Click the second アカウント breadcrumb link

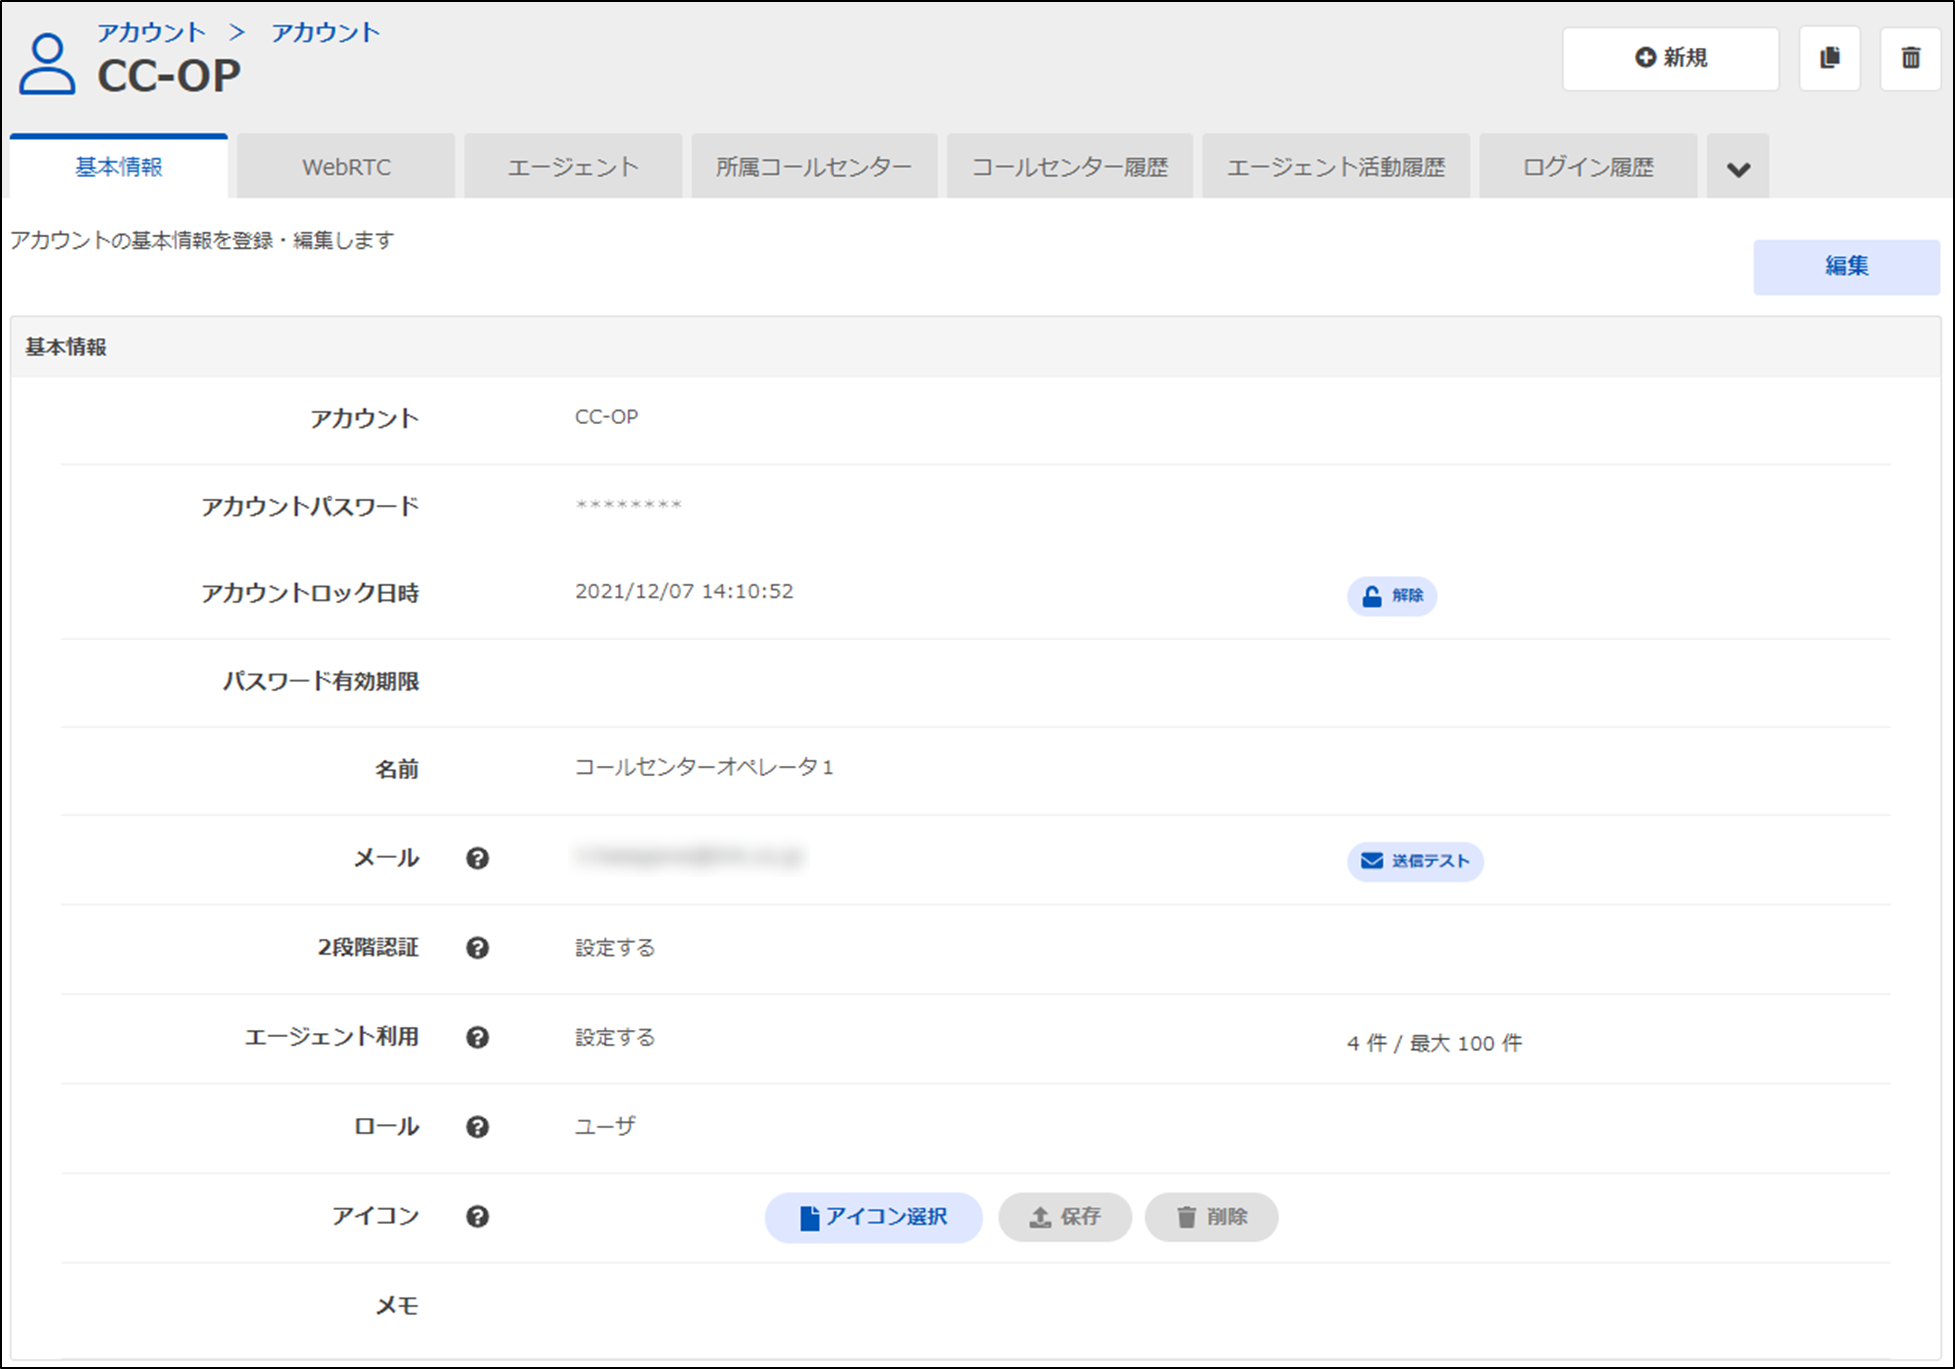coord(326,32)
